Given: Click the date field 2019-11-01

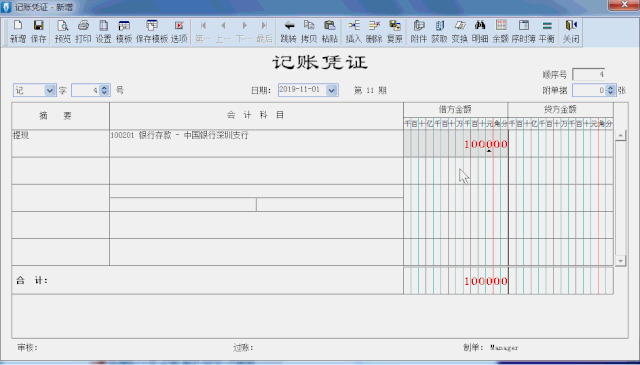Looking at the screenshot, I should click(x=302, y=90).
